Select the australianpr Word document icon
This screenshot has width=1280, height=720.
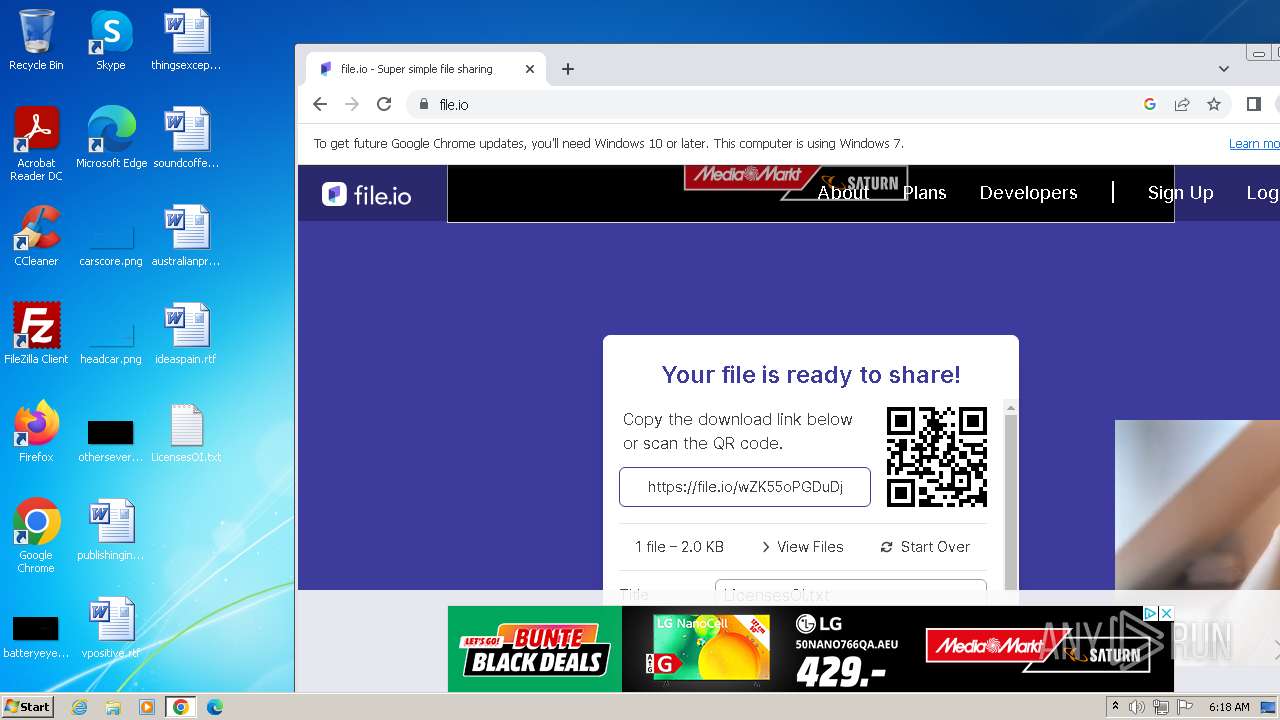coord(186,236)
